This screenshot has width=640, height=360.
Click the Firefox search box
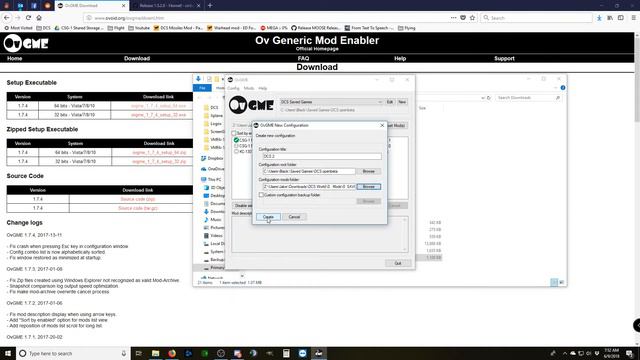[536, 18]
